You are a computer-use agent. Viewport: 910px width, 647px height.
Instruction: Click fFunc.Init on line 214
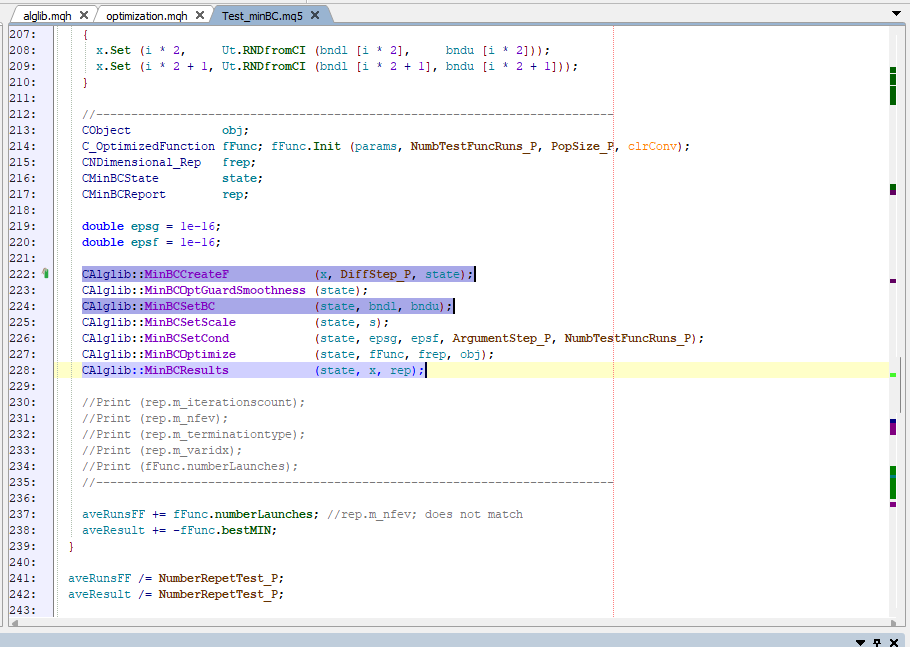pos(306,146)
